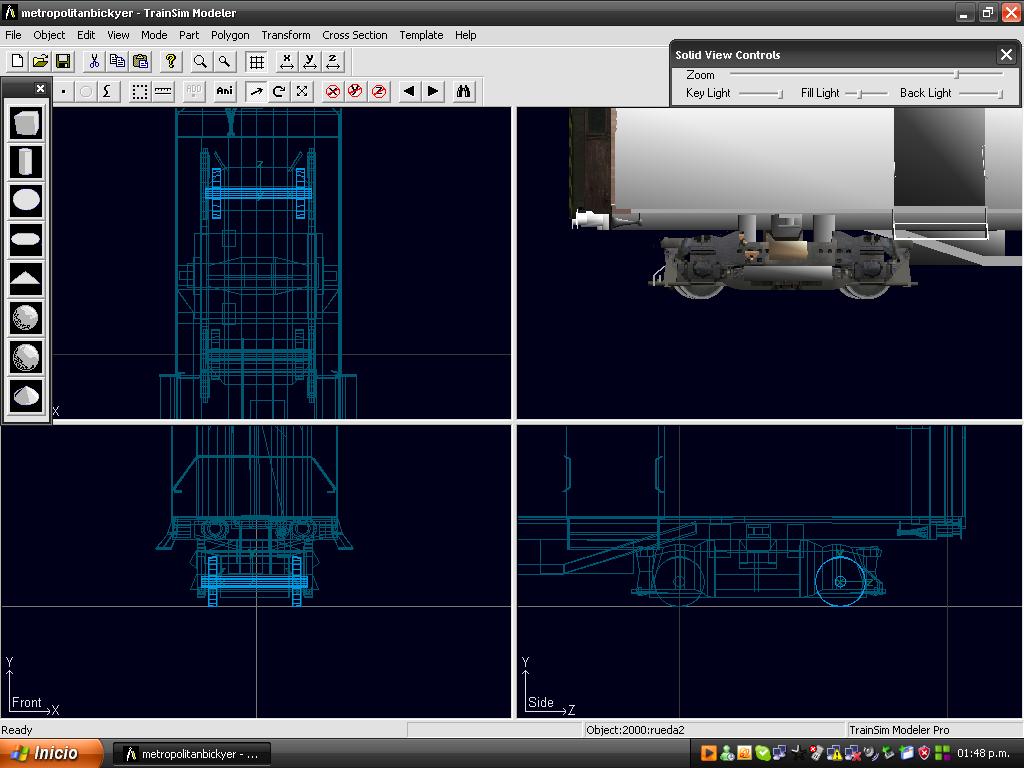Open the Cross Section menu
Image resolution: width=1024 pixels, height=768 pixels.
[x=354, y=35]
